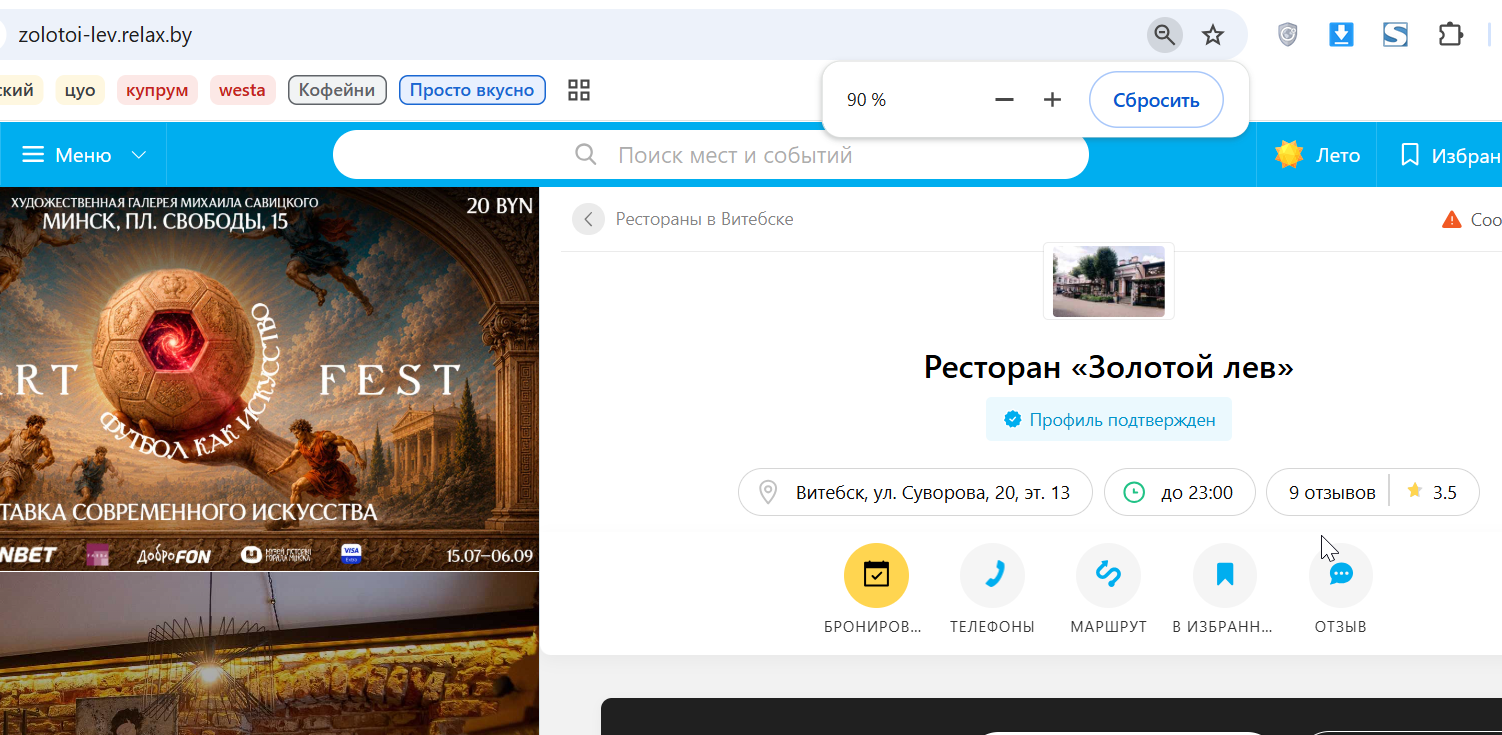Screen dimensions: 1502x735
Task: Click the blue S extension icon
Action: (x=1395, y=35)
